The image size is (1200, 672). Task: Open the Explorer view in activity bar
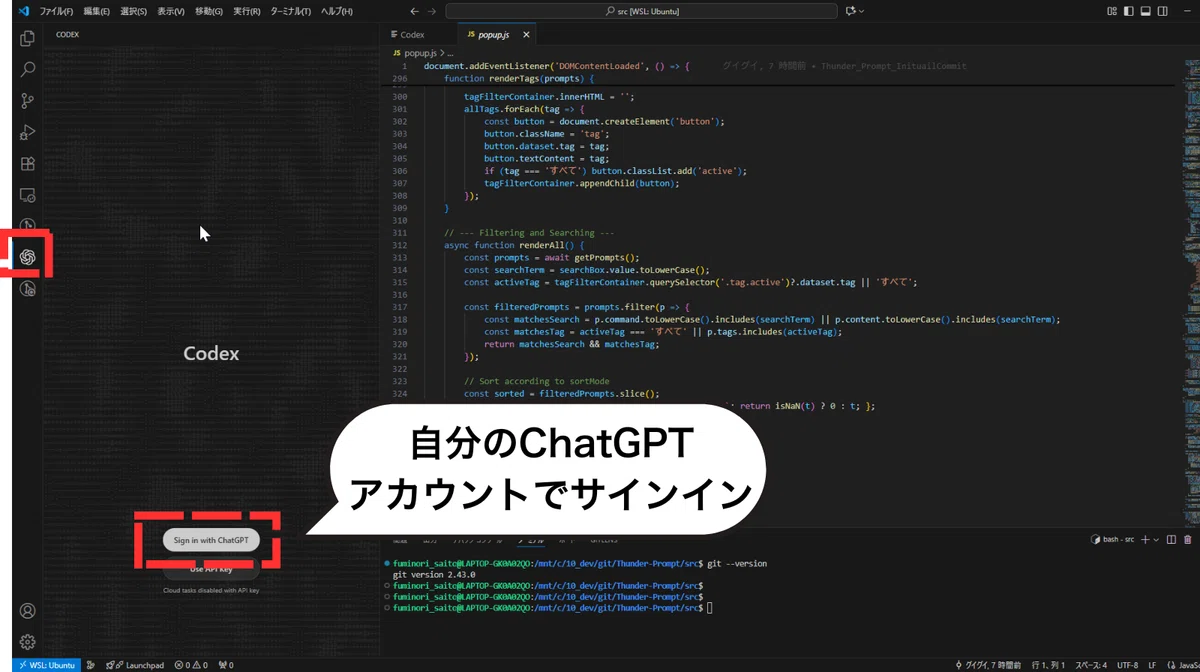coord(28,38)
